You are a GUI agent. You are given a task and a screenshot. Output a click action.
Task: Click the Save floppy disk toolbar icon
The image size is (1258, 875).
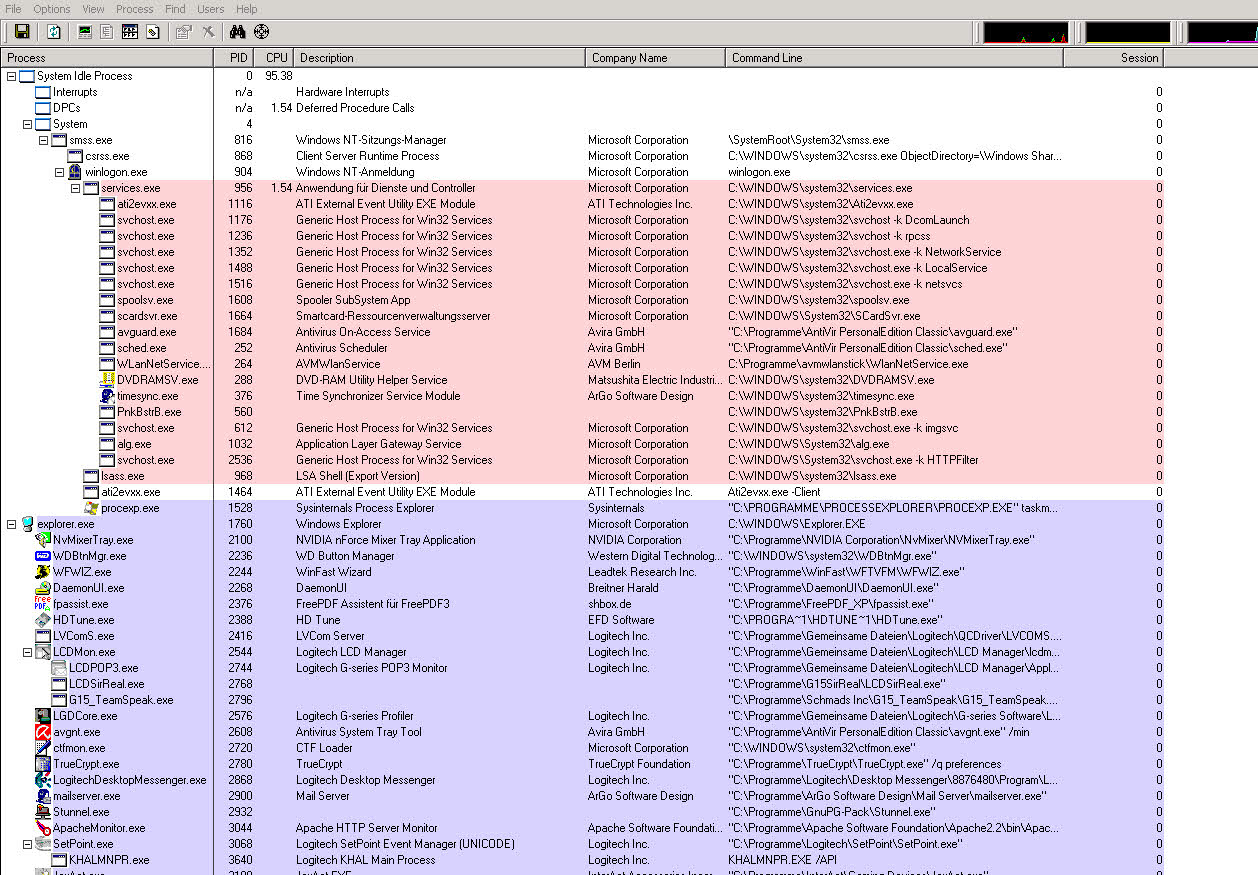point(21,32)
